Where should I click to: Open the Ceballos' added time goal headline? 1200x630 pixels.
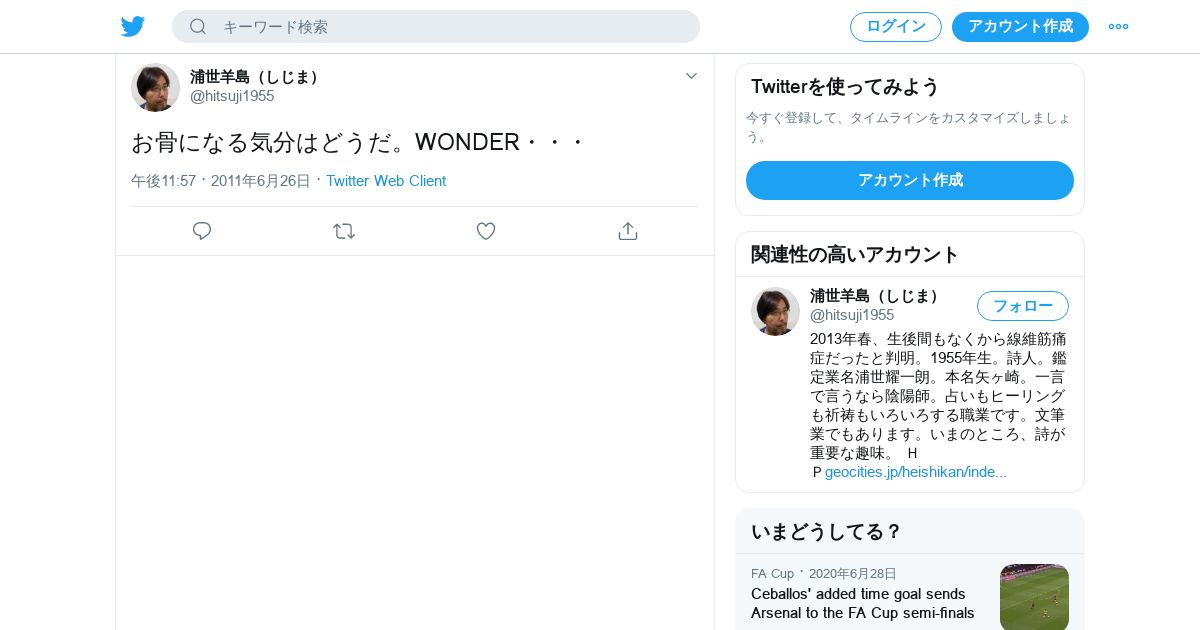[863, 603]
